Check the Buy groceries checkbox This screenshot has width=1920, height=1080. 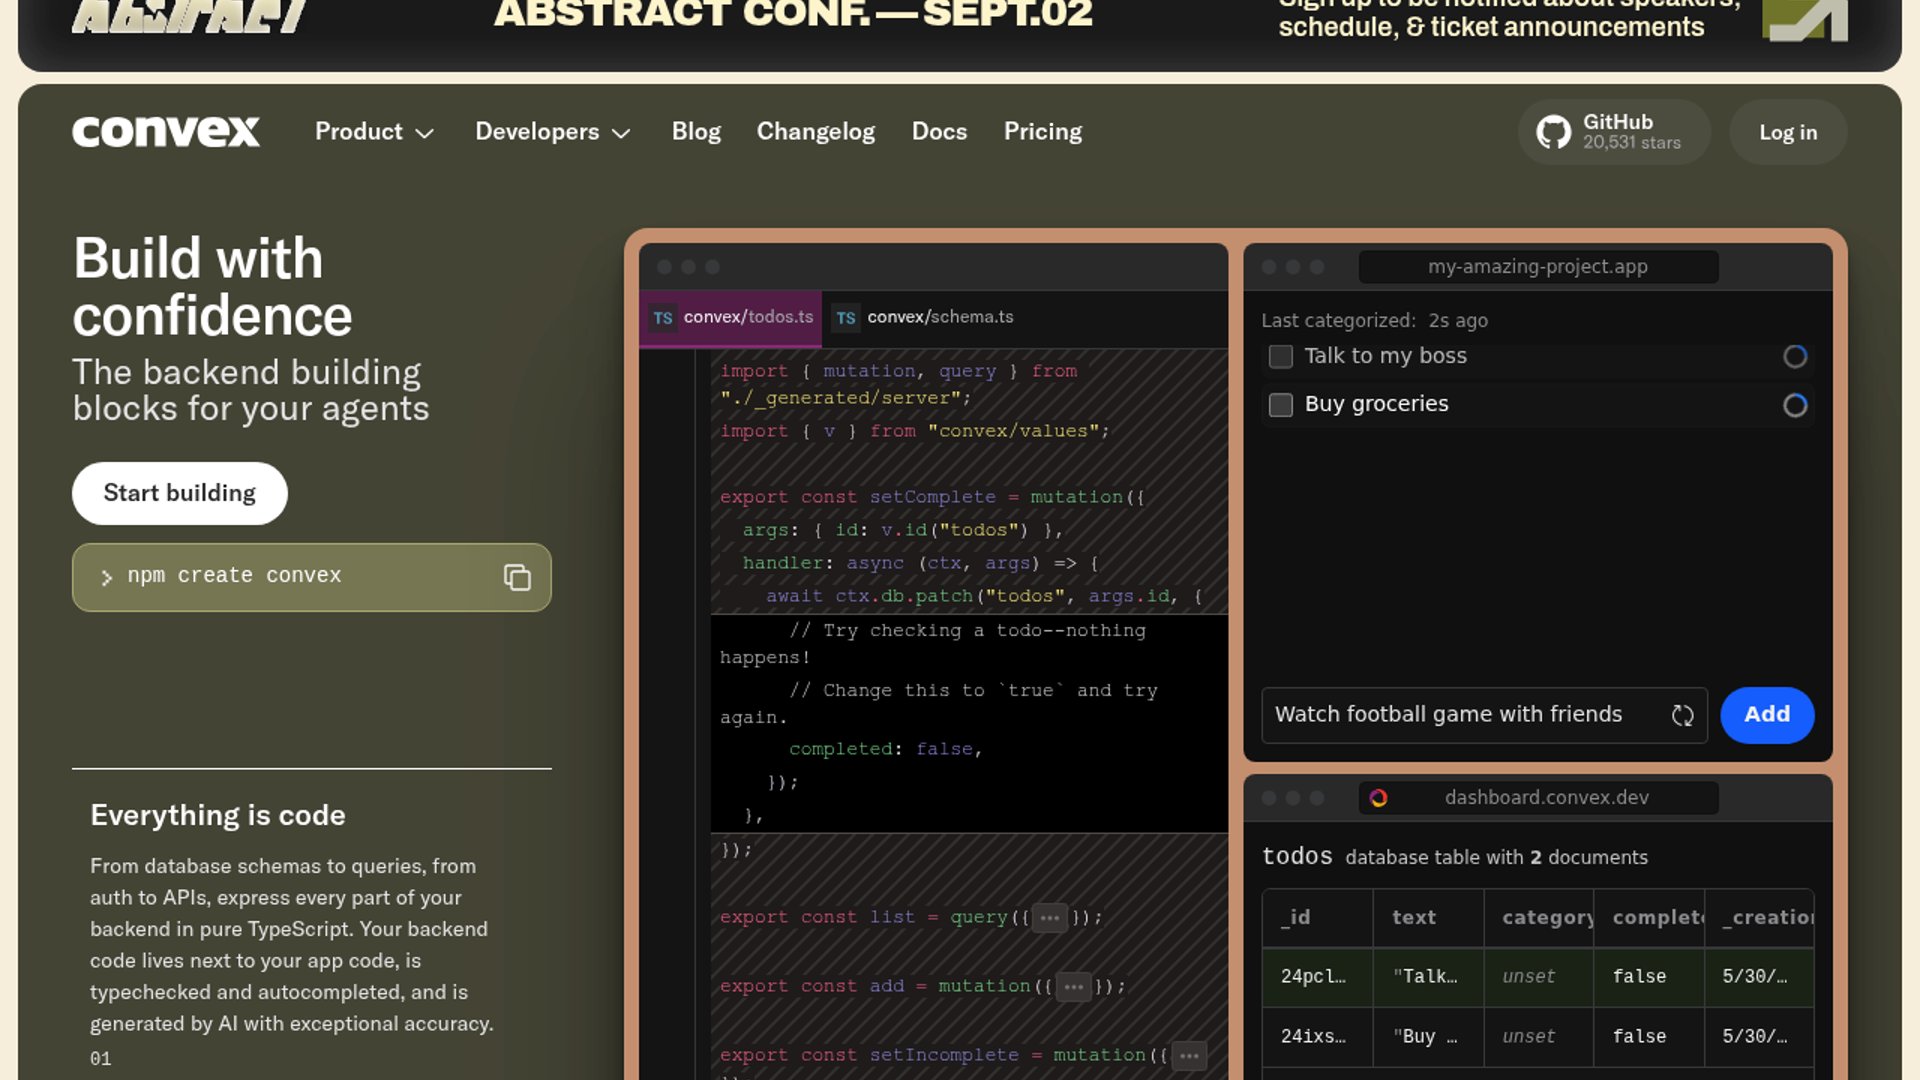pyautogui.click(x=1281, y=405)
